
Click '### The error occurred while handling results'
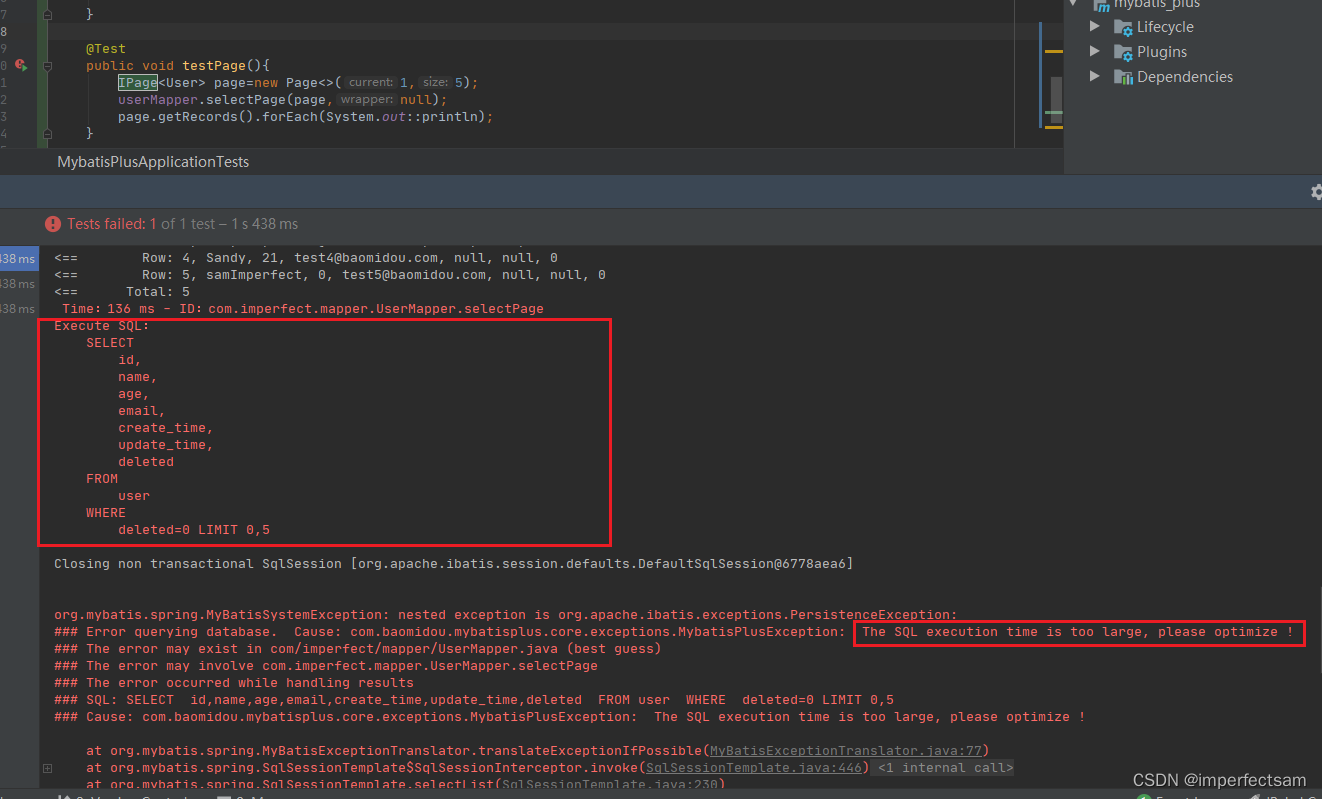tap(234, 683)
